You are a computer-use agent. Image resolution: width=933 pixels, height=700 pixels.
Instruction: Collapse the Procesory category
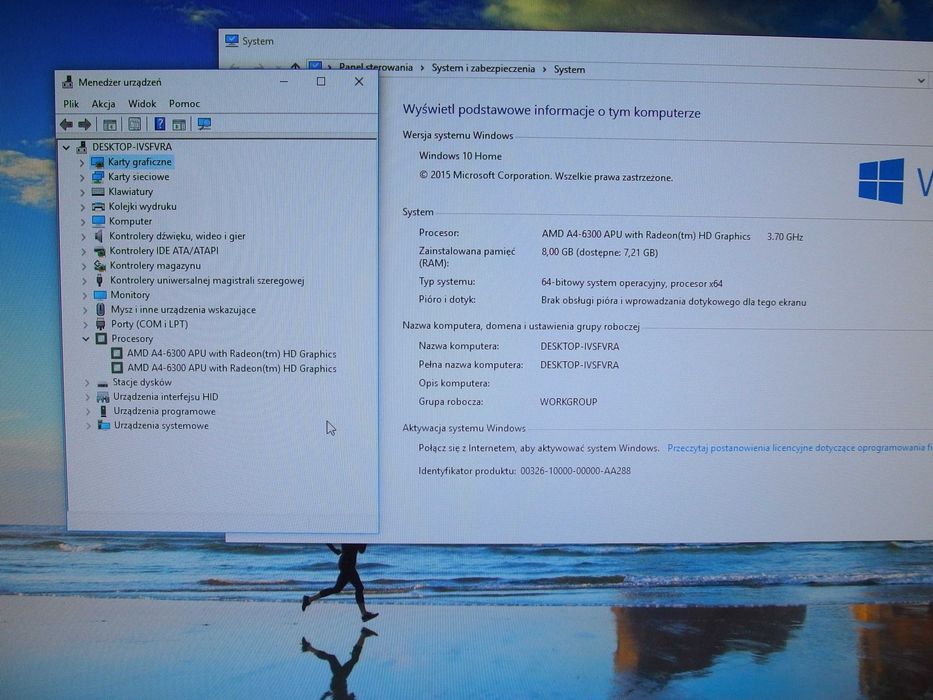coord(86,339)
